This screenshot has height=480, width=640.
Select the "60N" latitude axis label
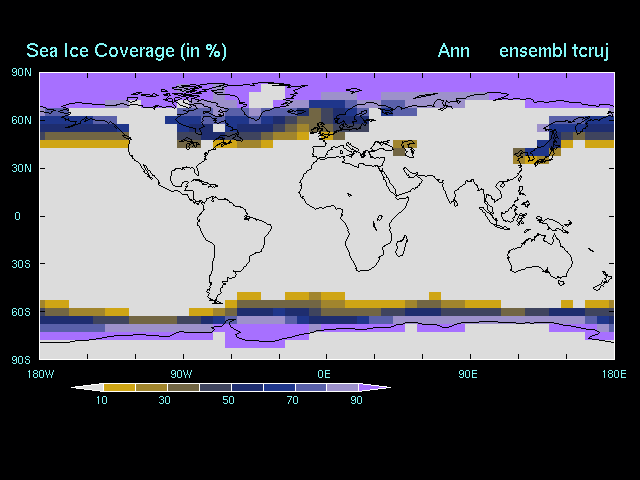point(22,120)
